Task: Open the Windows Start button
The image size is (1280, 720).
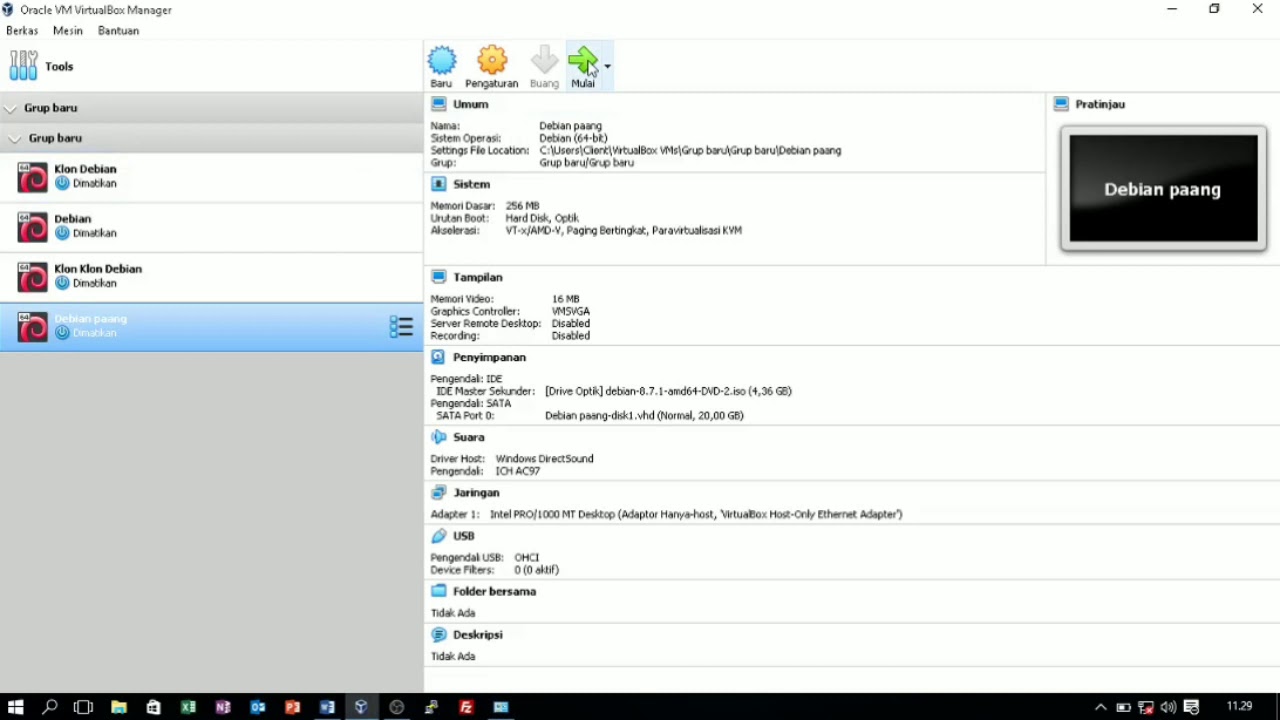Action: pos(16,707)
